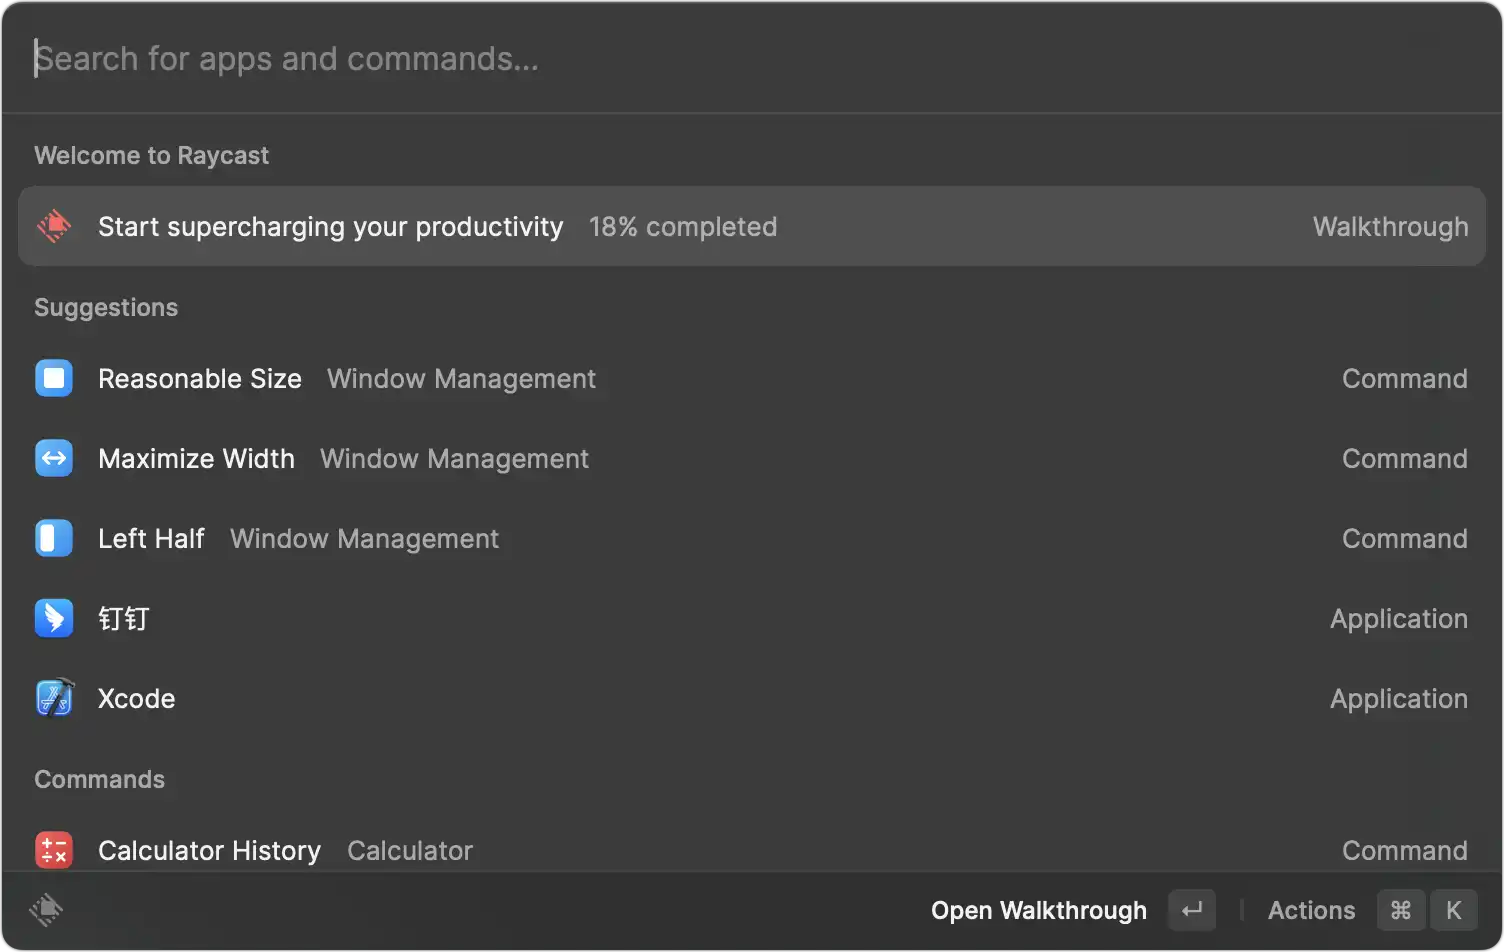Click the Calculator History icon
This screenshot has width=1504, height=952.
coord(54,850)
